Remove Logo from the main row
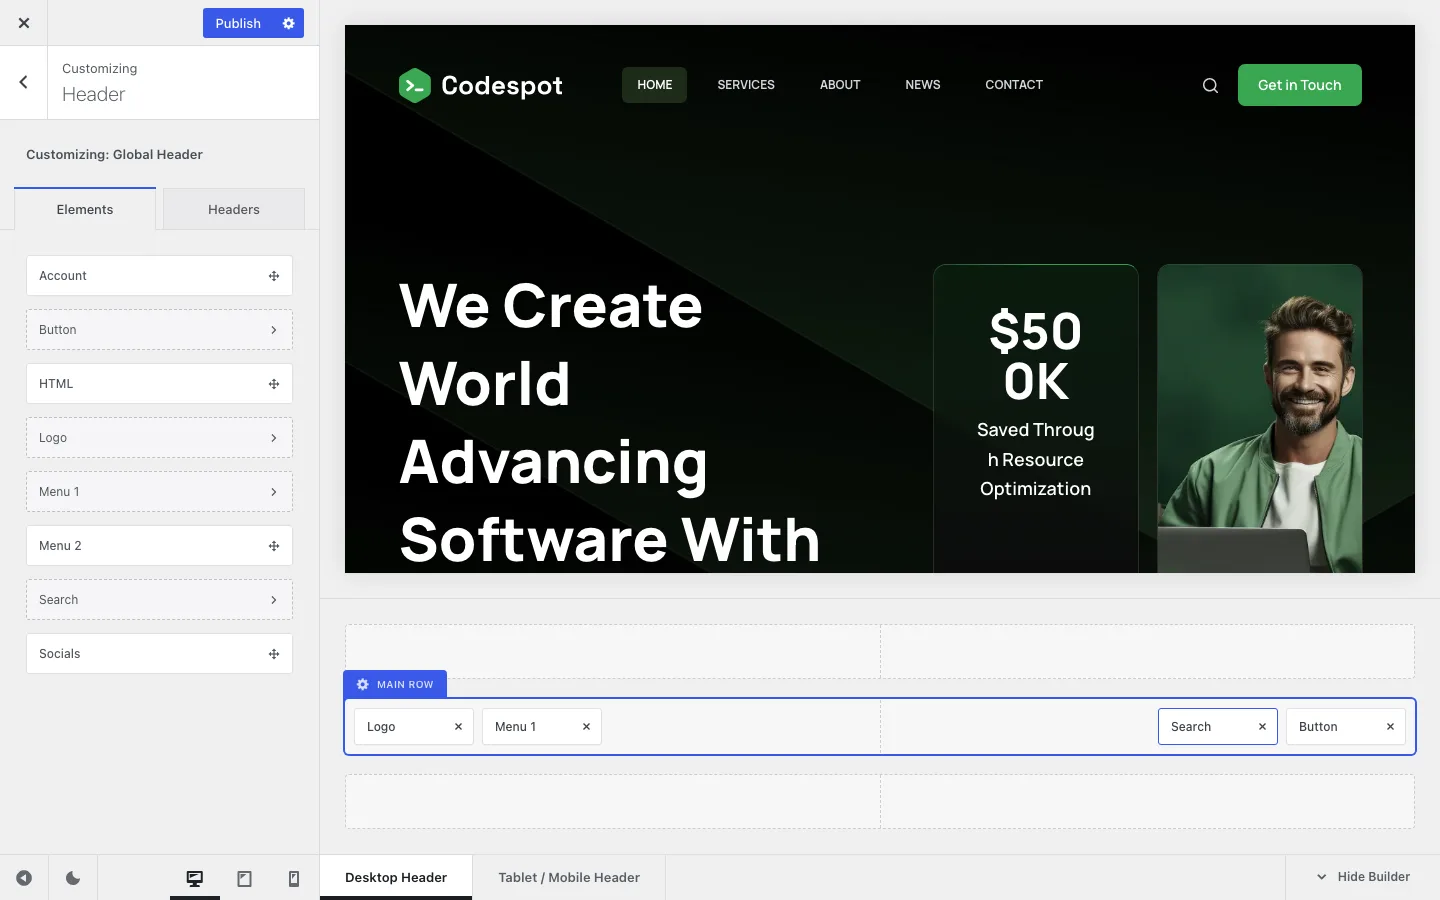 point(459,727)
